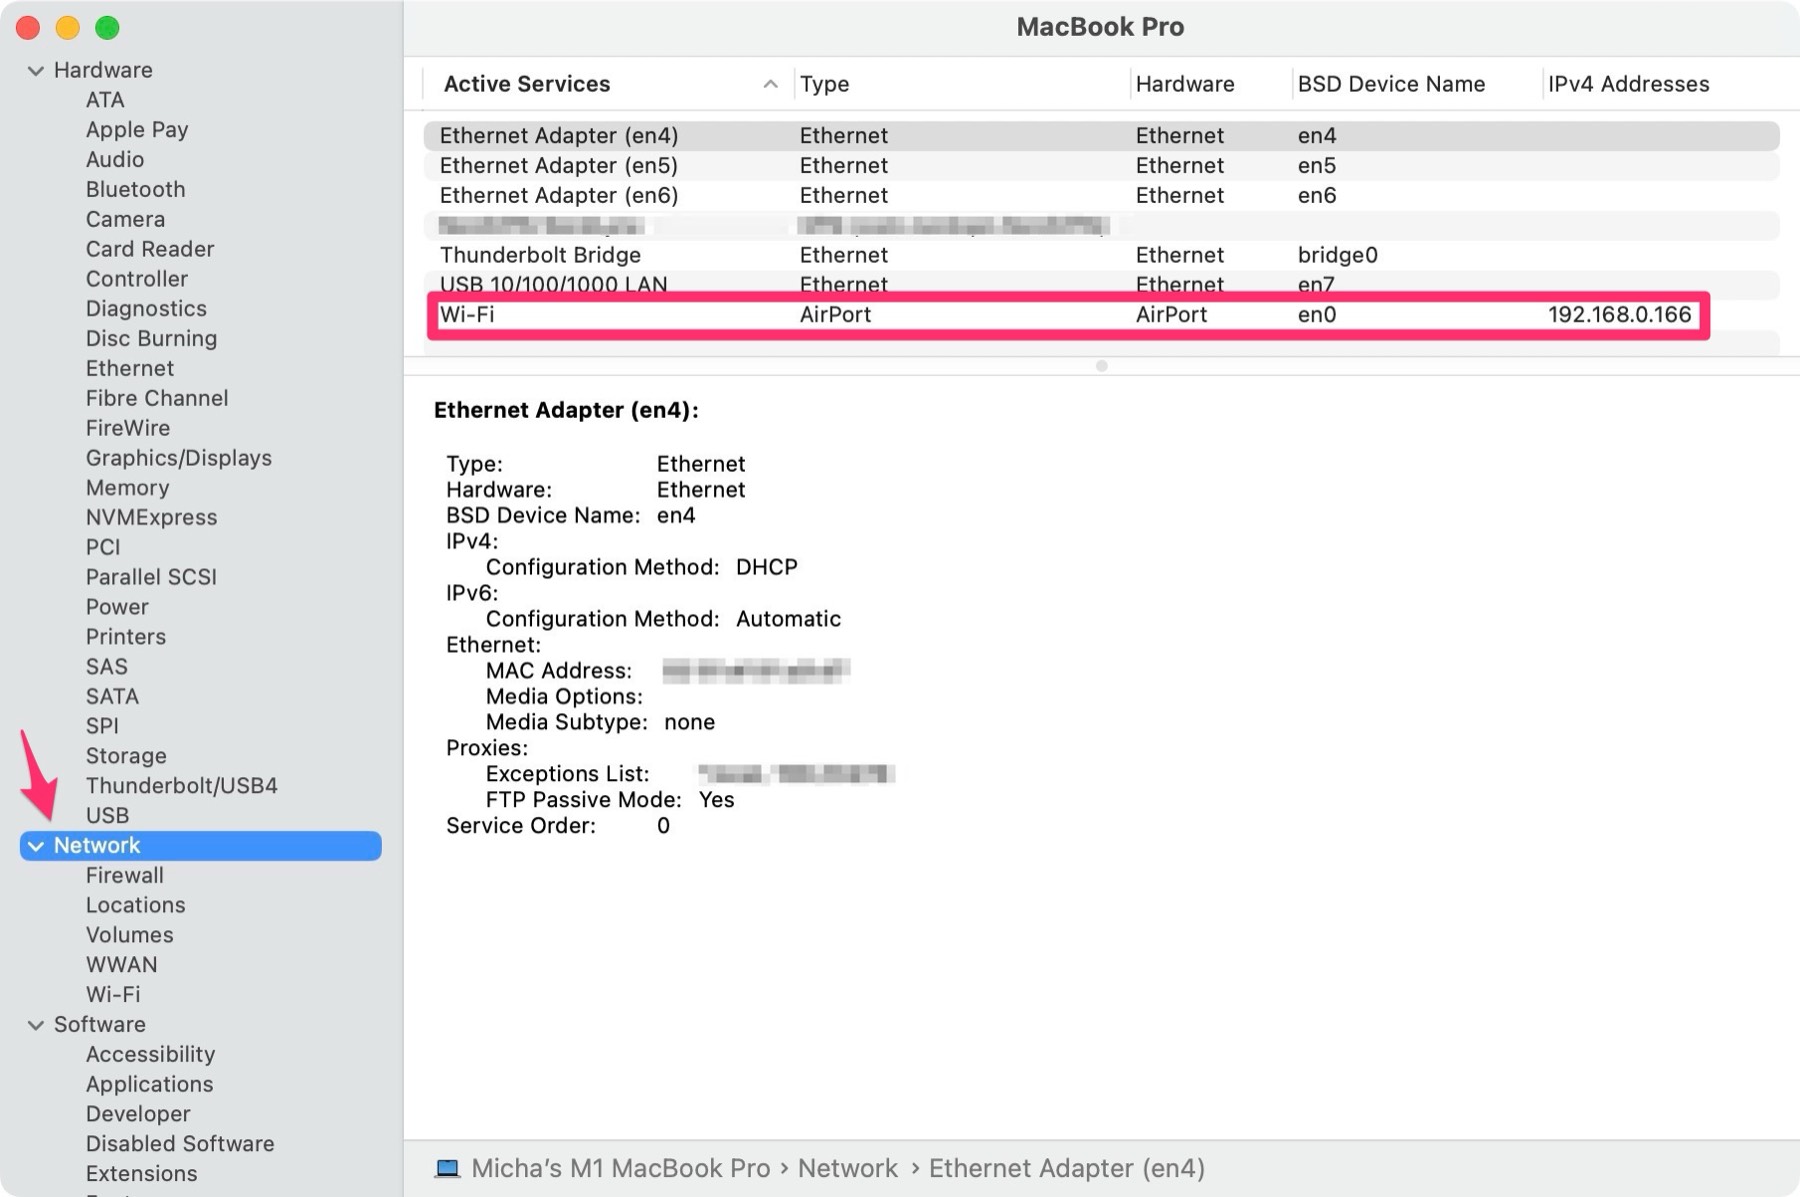This screenshot has height=1197, width=1800.
Task: Open Firewall under Network
Action: tap(124, 876)
